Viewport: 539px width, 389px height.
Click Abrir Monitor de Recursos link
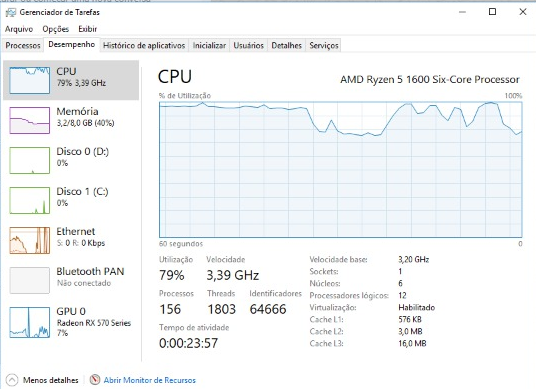(150, 380)
